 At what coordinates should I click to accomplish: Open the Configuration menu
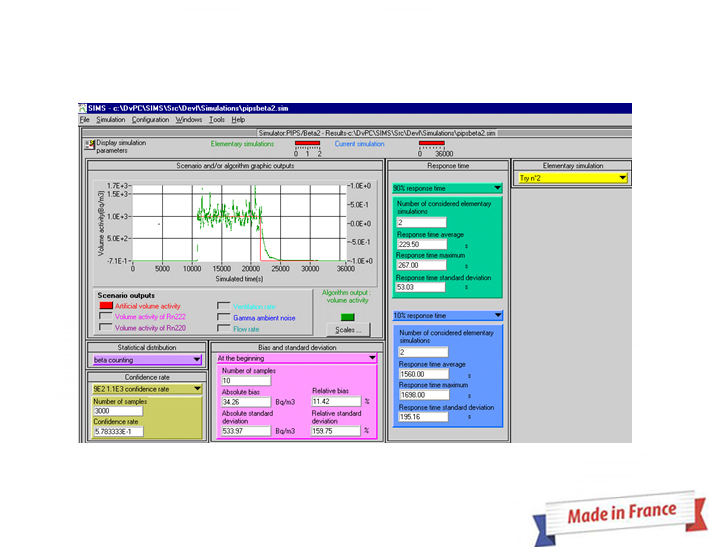[150, 119]
